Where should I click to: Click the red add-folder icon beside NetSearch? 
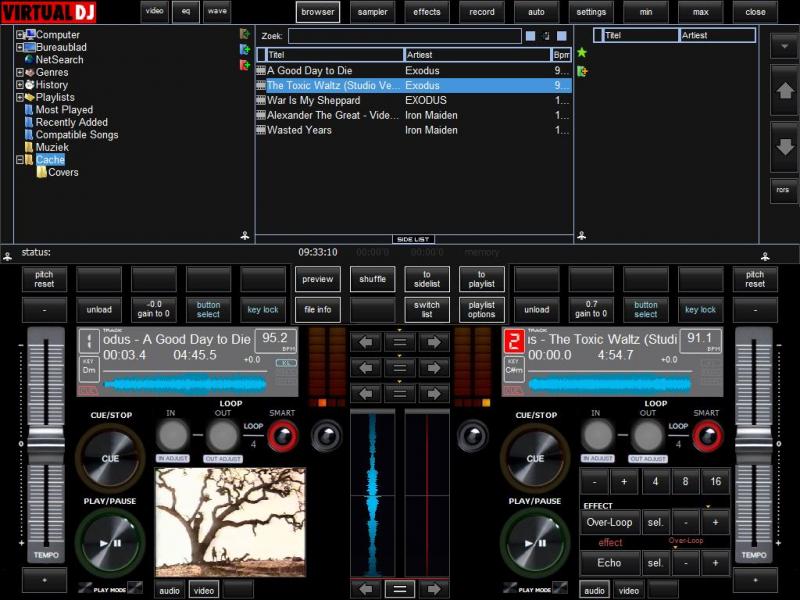(244, 65)
